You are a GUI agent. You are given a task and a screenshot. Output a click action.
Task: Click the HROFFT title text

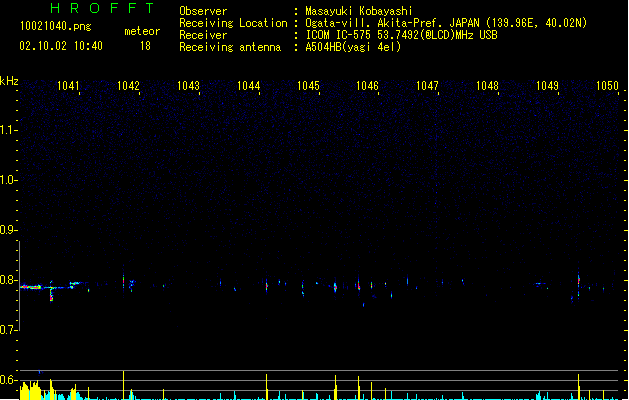102,8
